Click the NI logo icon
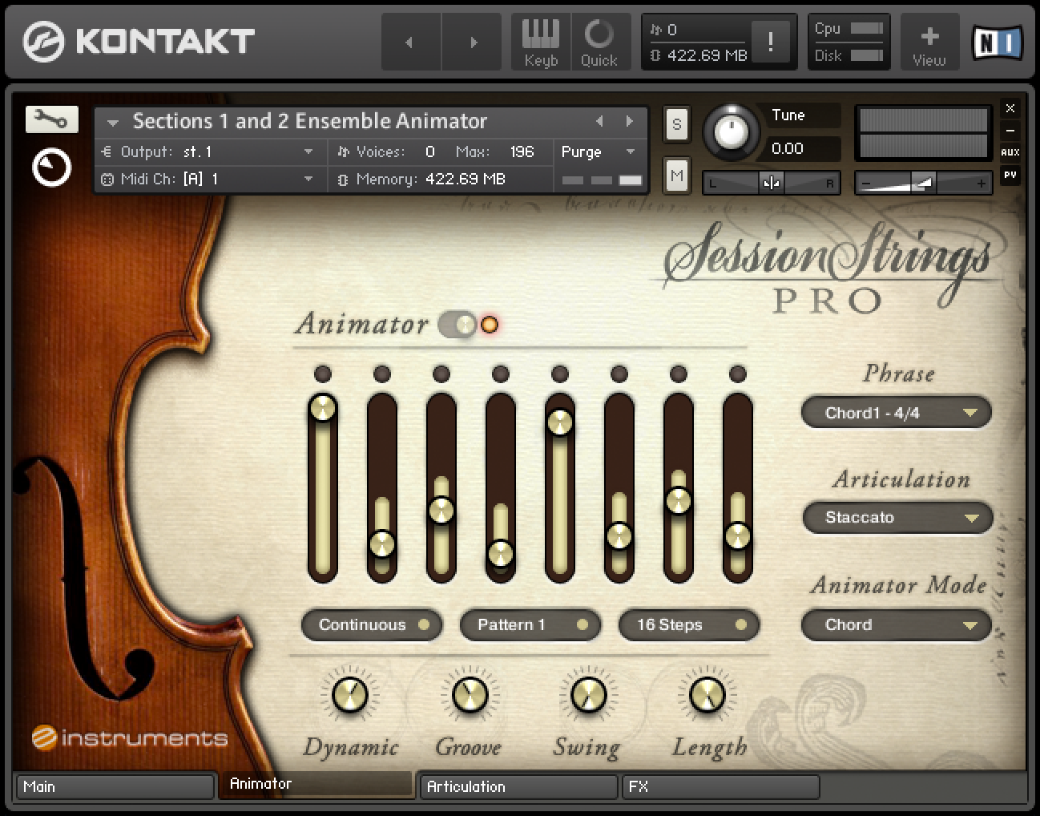Screen dimensions: 1040x816 click(997, 42)
